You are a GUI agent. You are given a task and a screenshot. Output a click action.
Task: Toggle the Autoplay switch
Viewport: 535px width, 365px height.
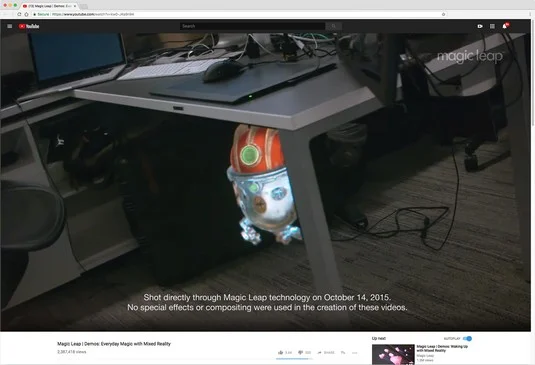[x=467, y=338]
